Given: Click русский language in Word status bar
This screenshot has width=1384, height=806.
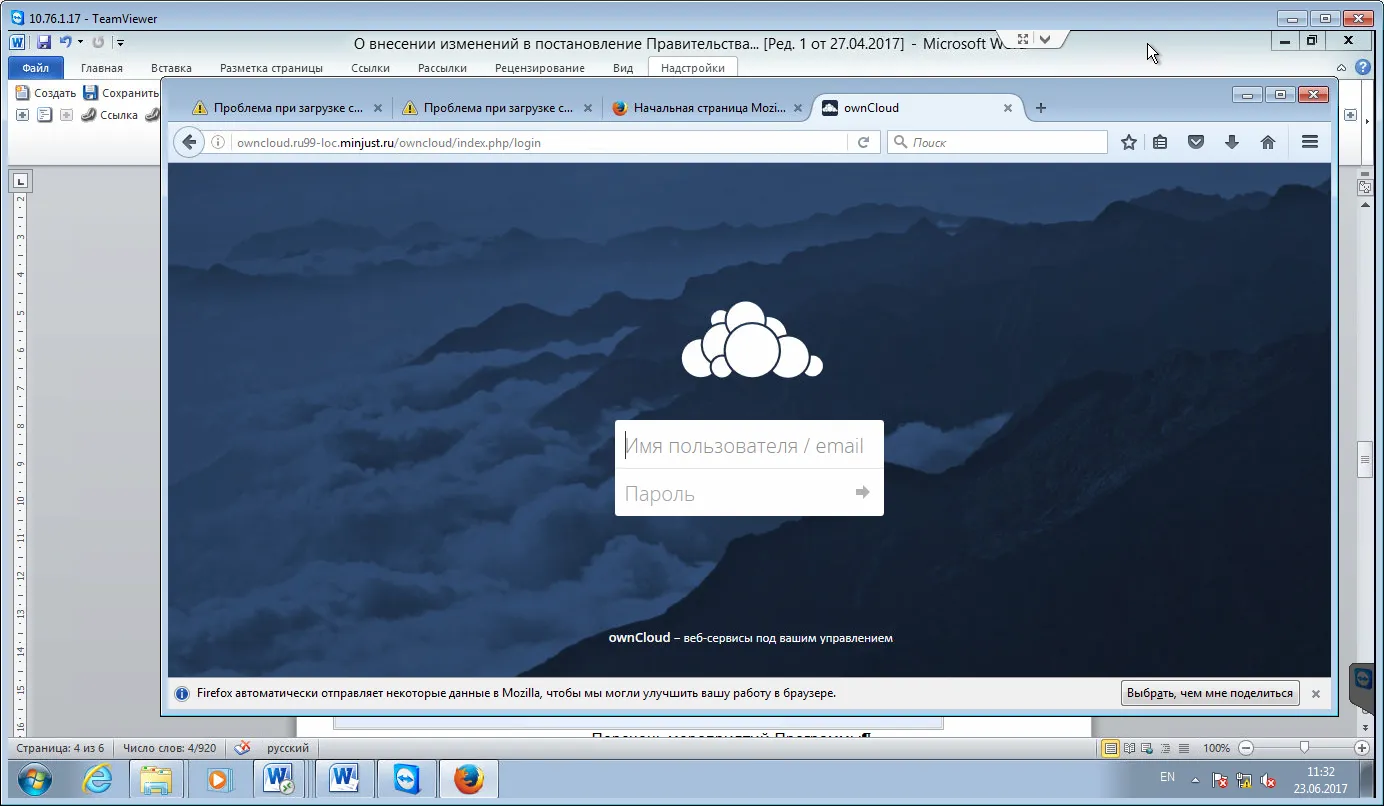Looking at the screenshot, I should 287,748.
